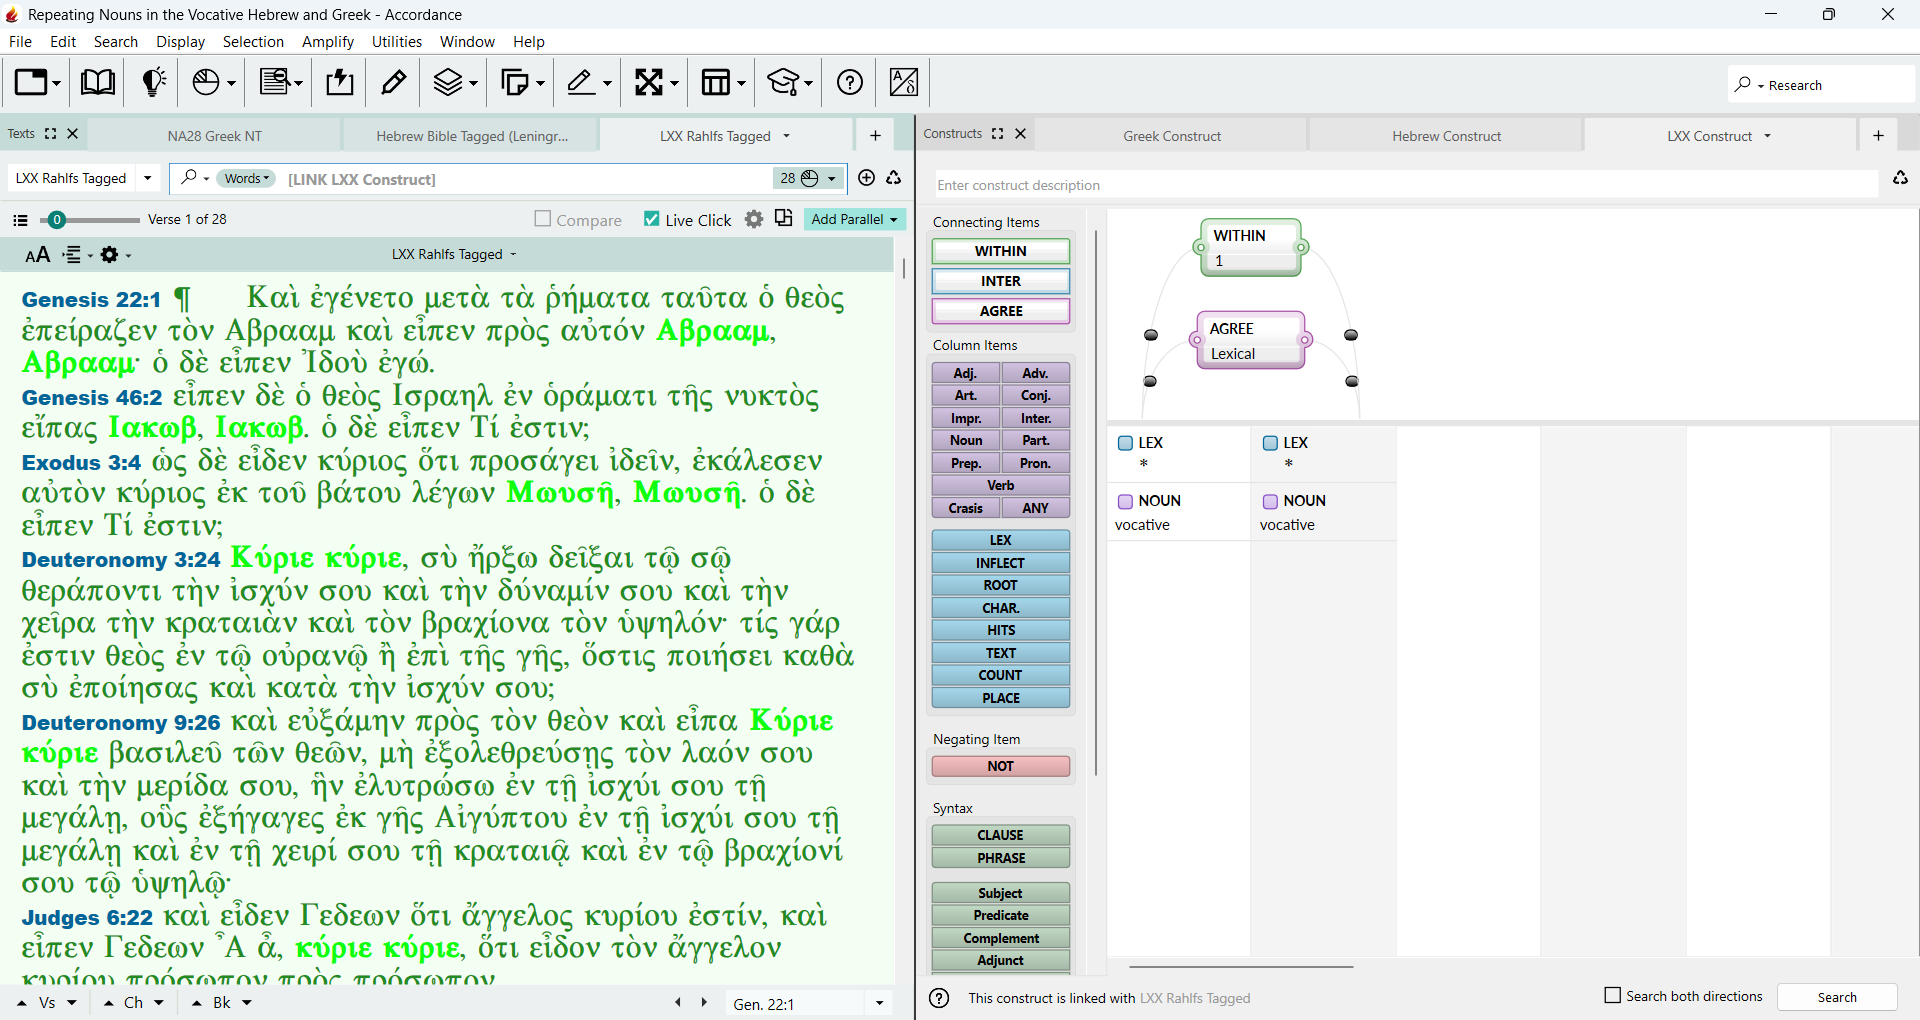Select the highlighter pen toolbar icon
Screen dimensions: 1920x1020
point(394,82)
